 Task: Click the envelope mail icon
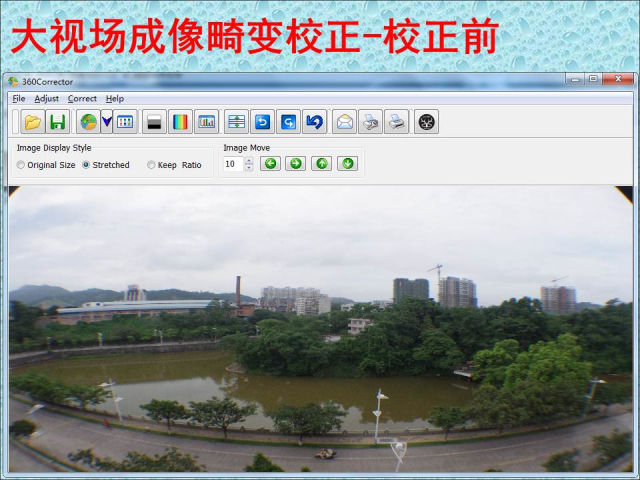[344, 122]
